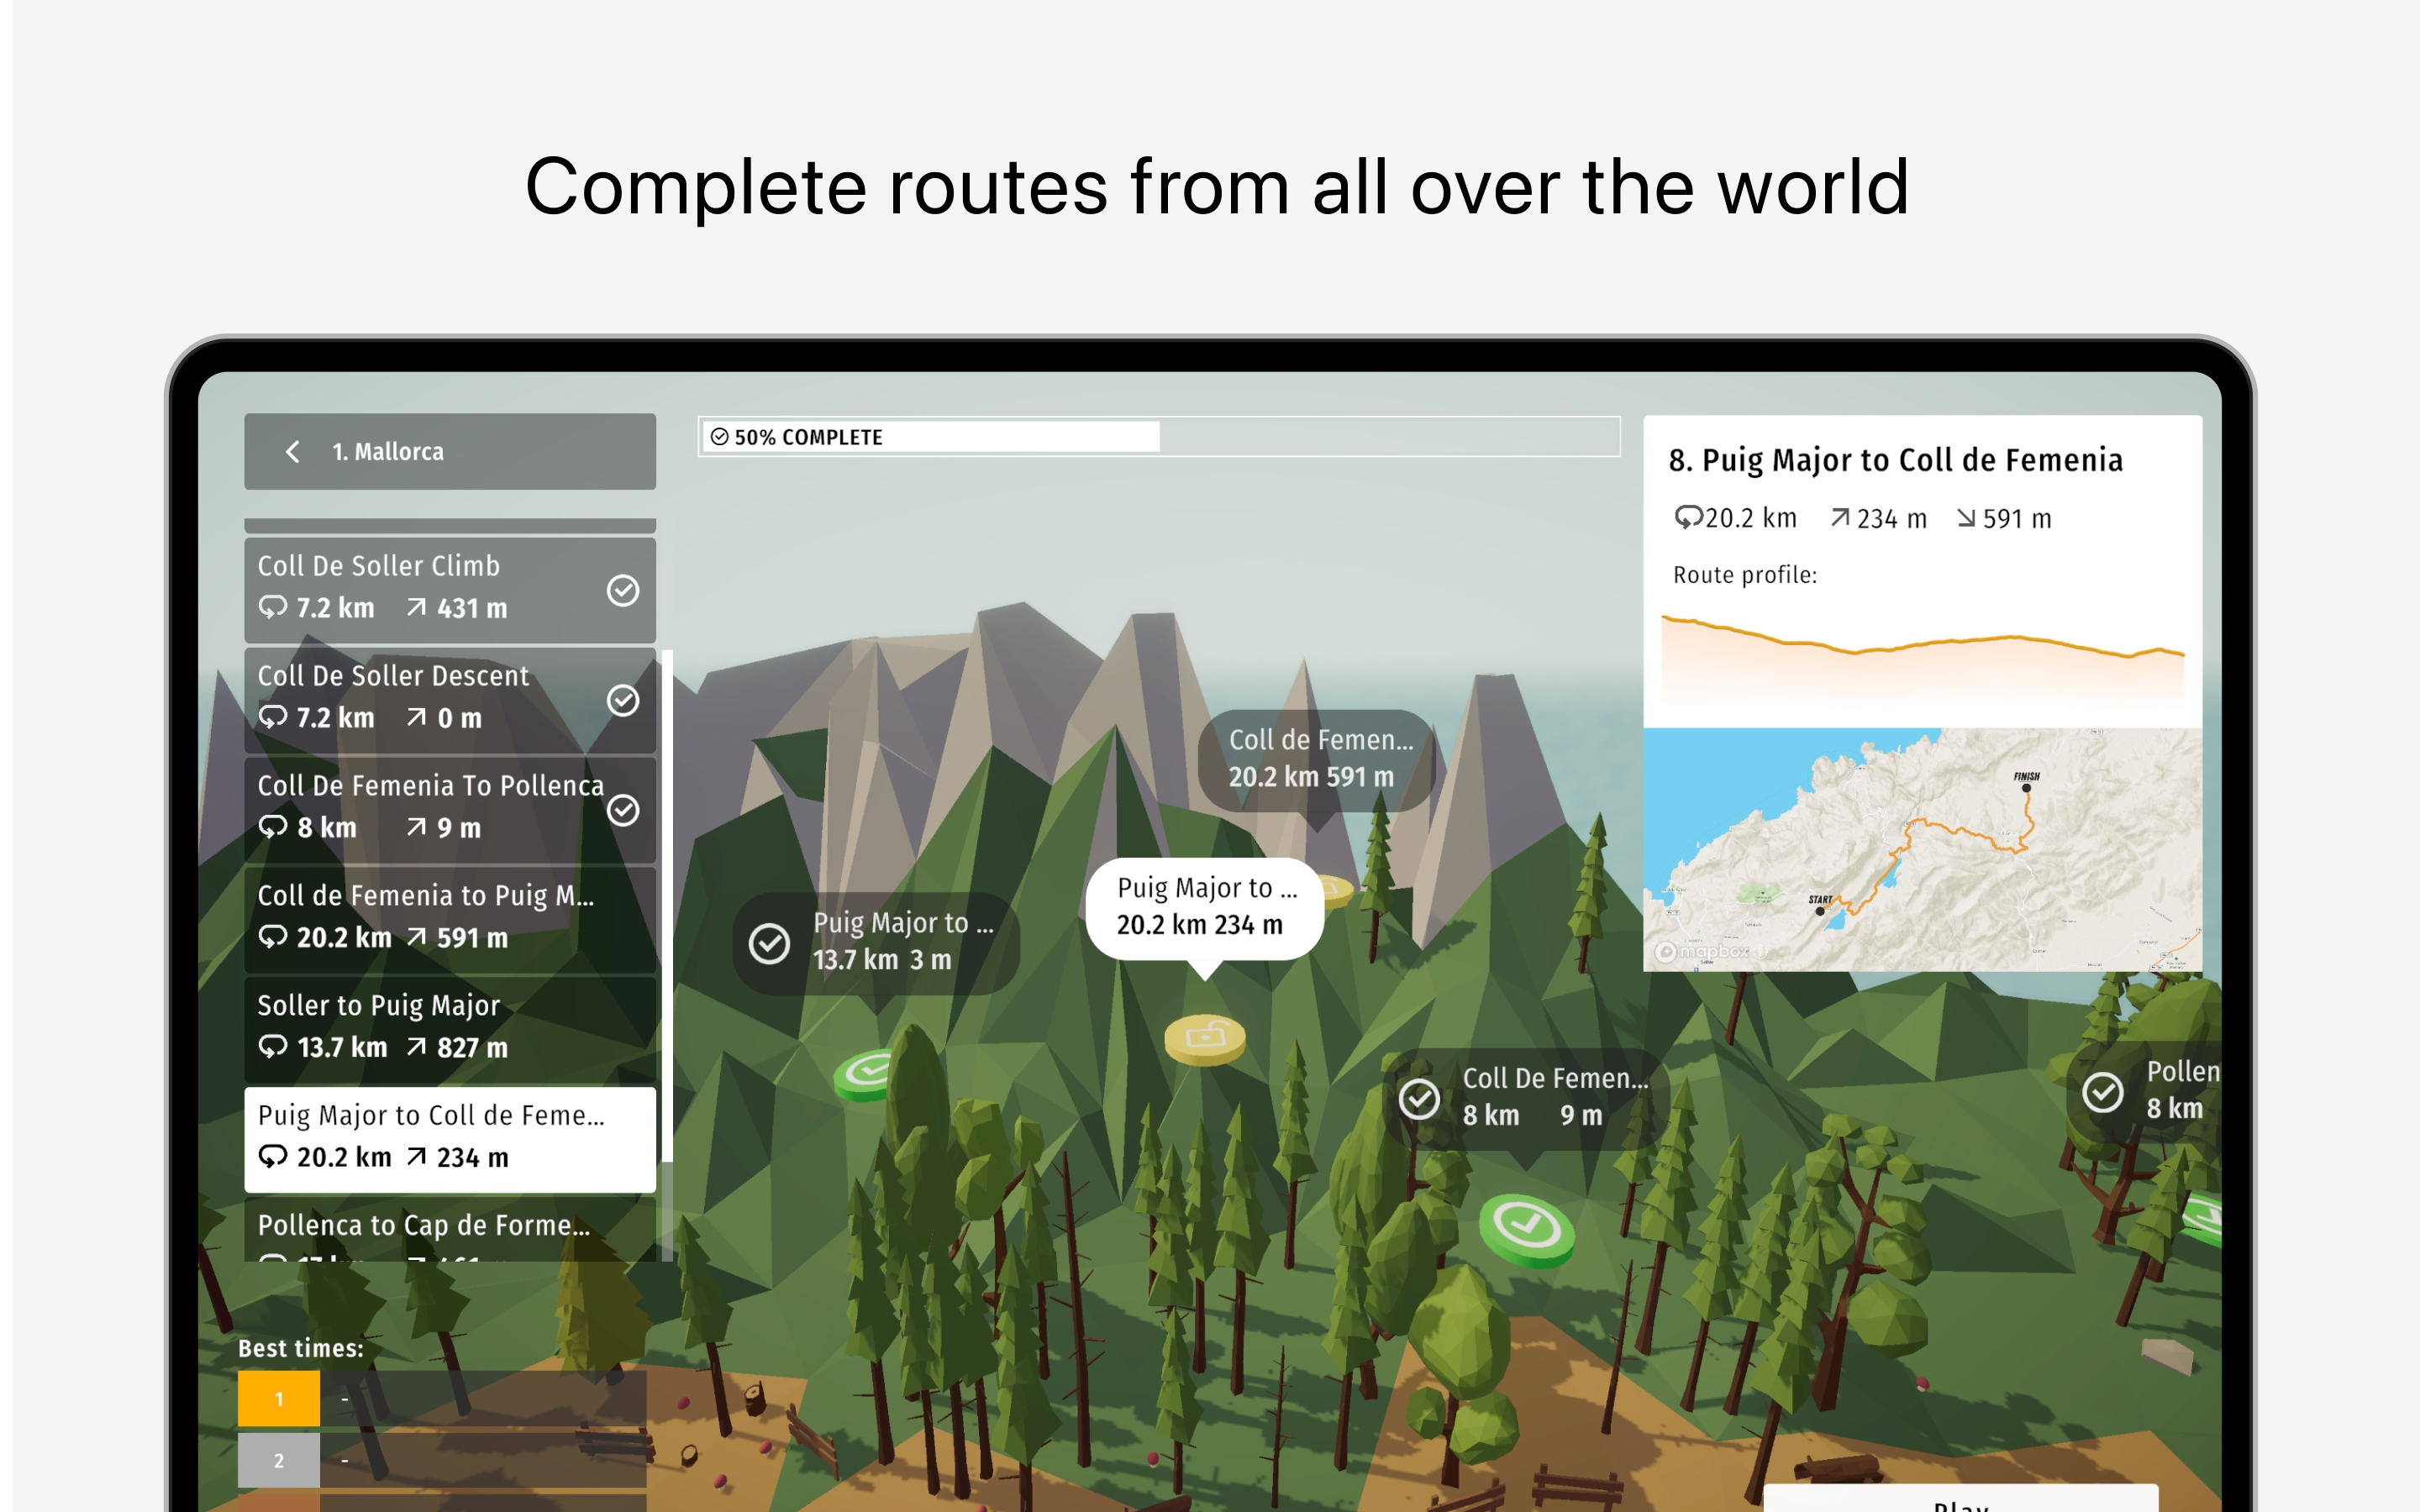Click the ascent arrow icon beside 234 m in details
Screen dimensions: 2420x1512
point(1840,518)
